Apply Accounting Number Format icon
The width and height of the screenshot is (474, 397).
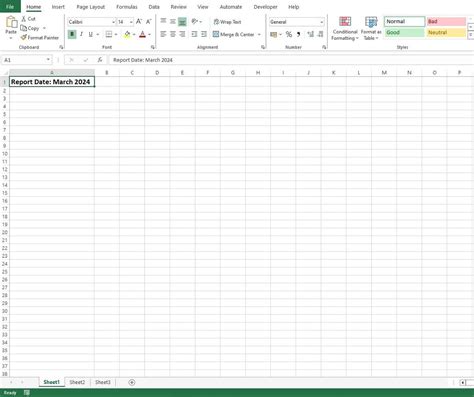(273, 34)
